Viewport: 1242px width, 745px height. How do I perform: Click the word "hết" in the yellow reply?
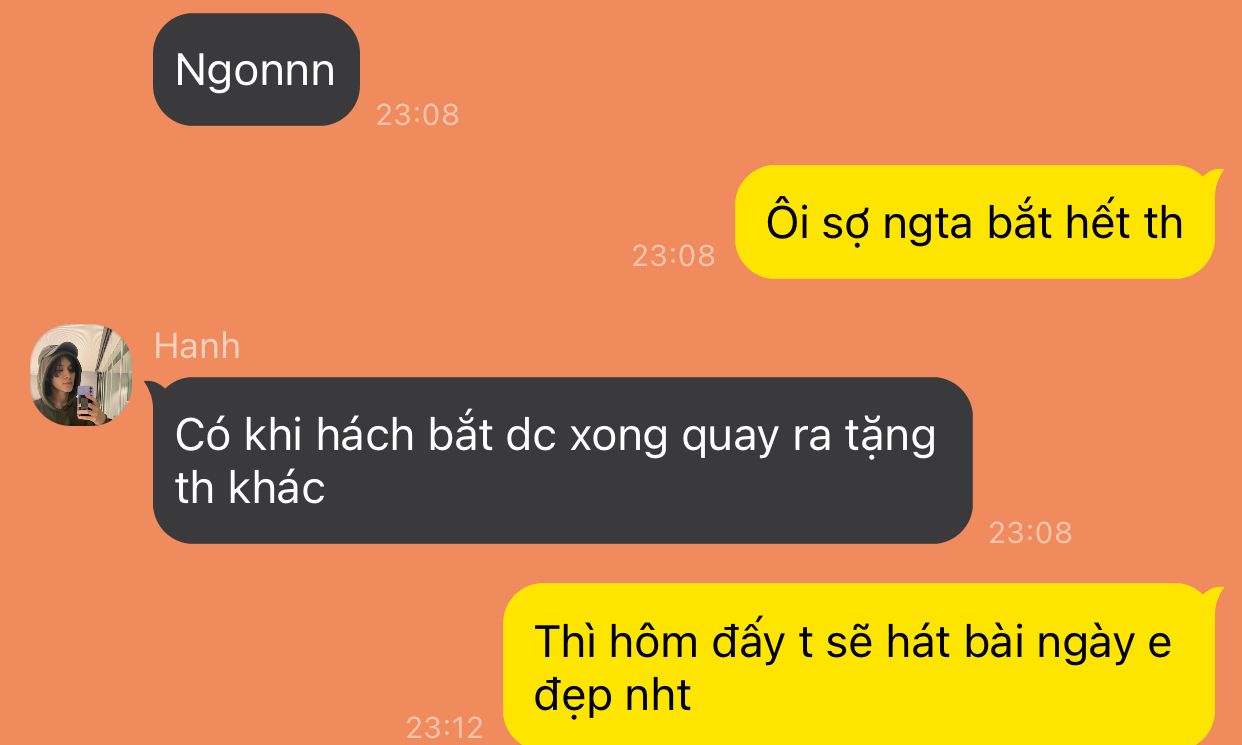point(1084,223)
